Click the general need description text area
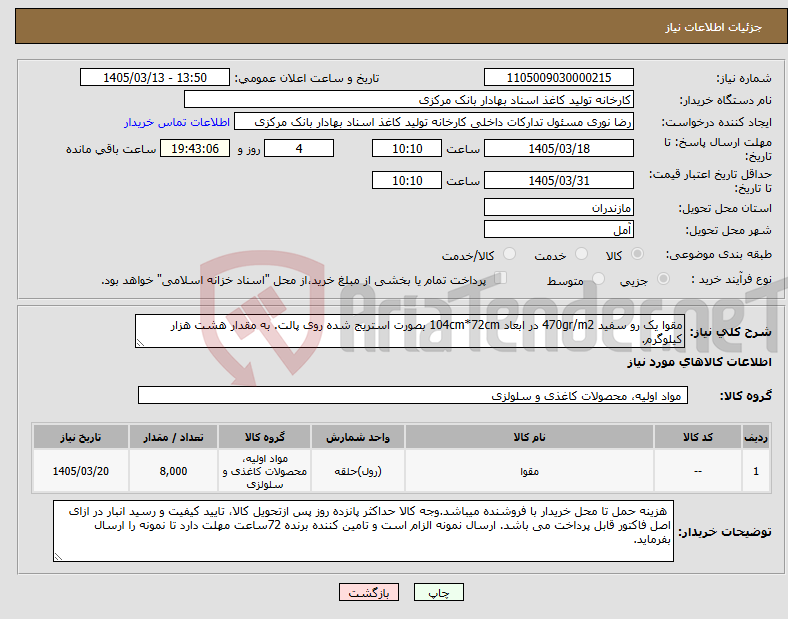 (410, 332)
